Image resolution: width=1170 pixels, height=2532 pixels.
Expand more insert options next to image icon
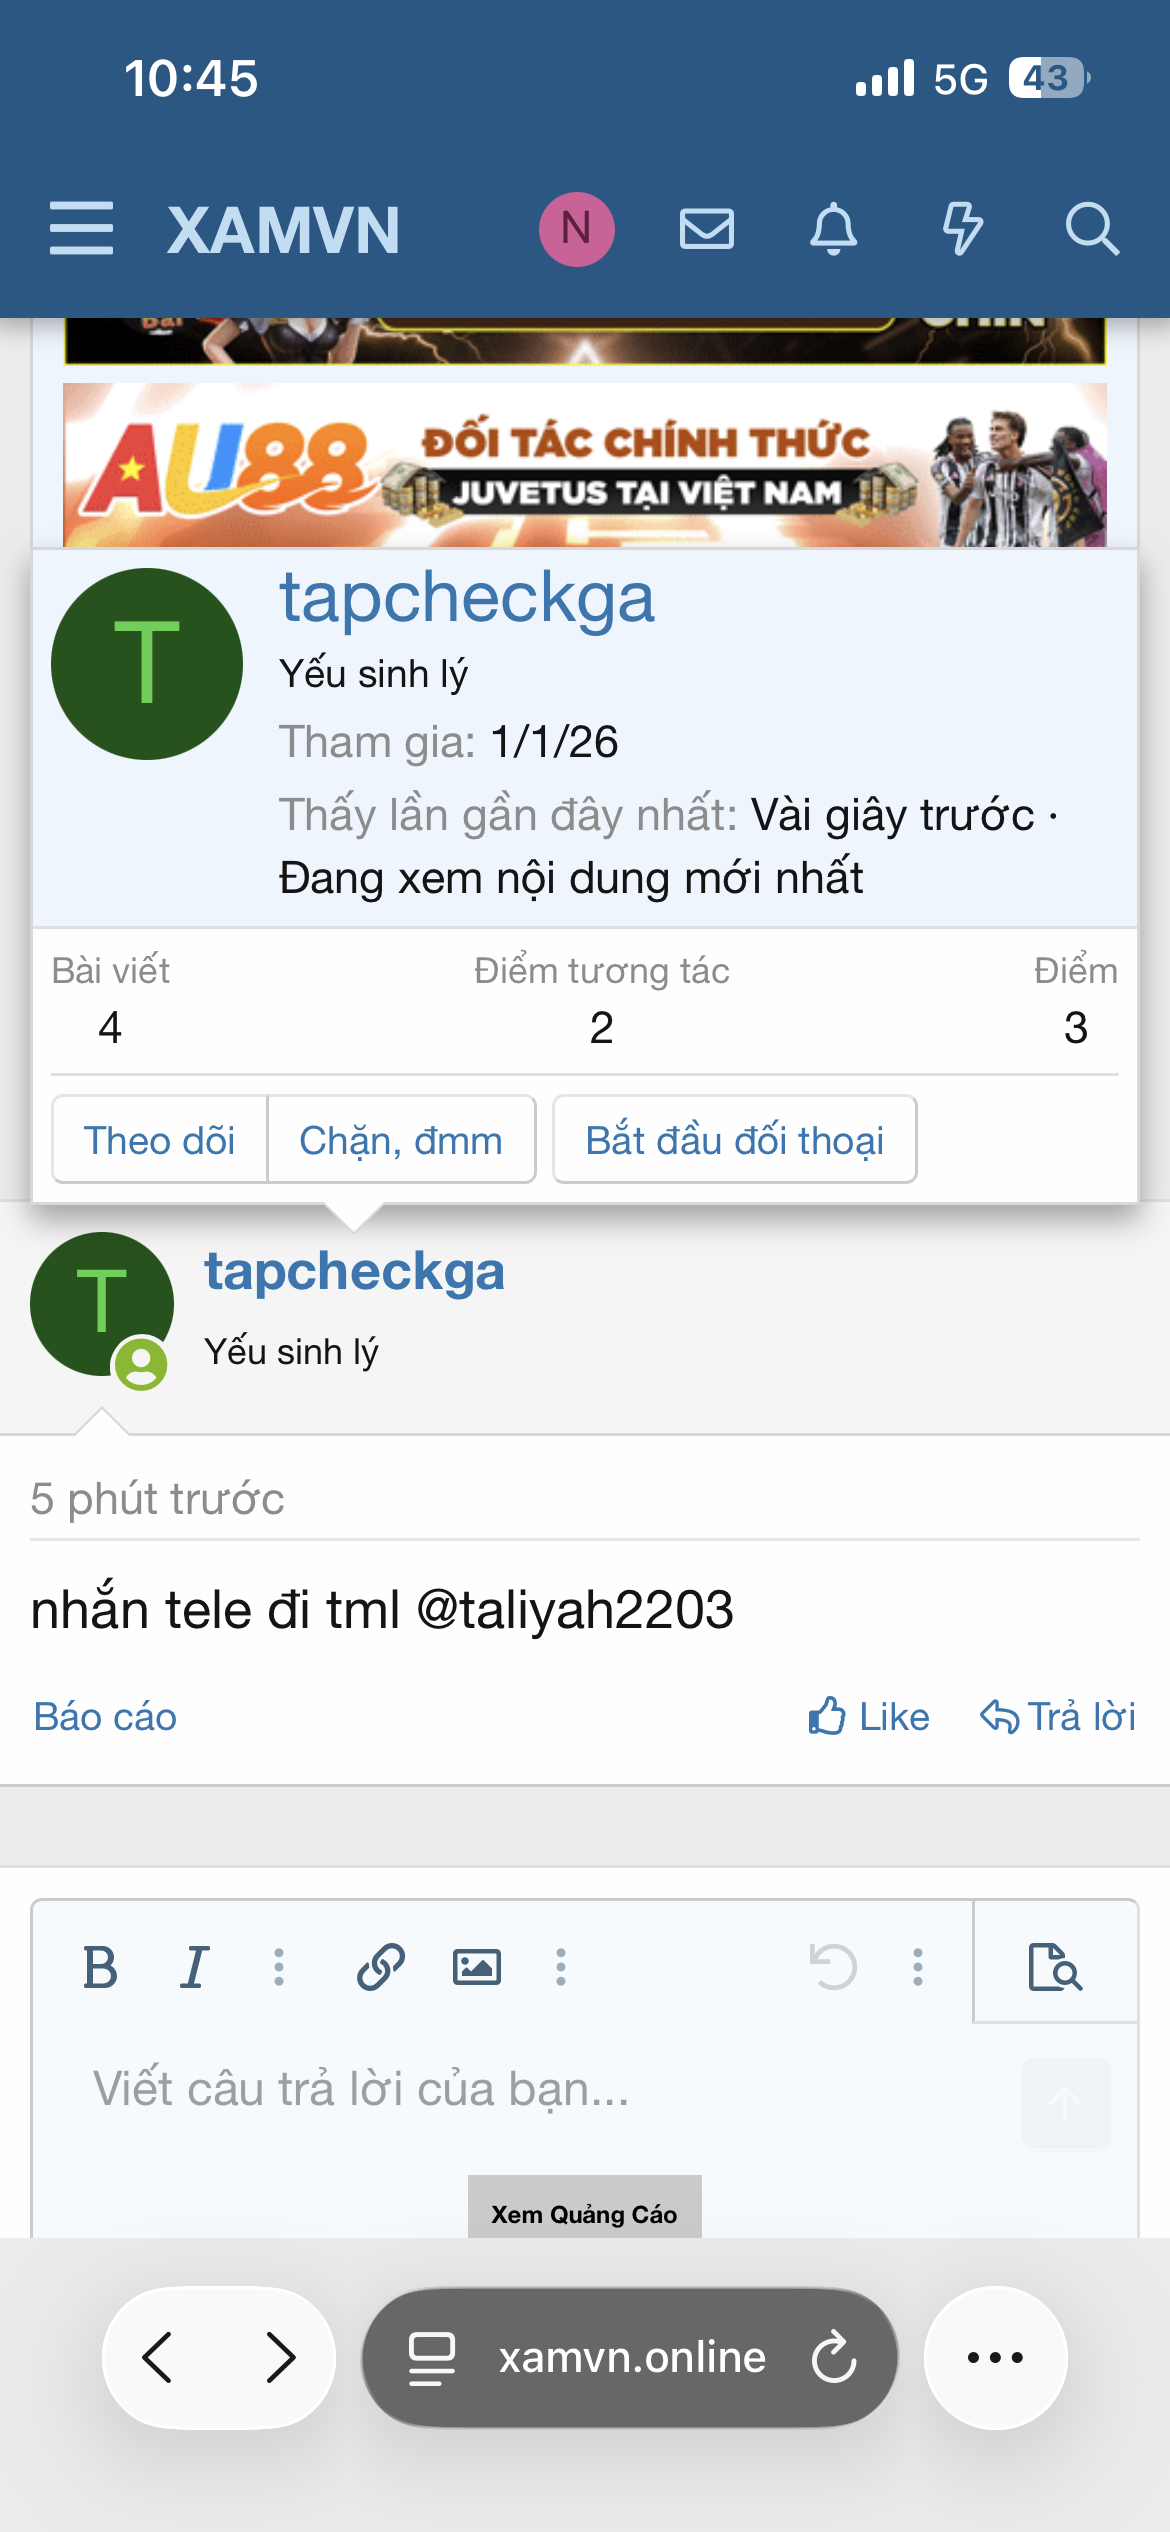point(560,1966)
